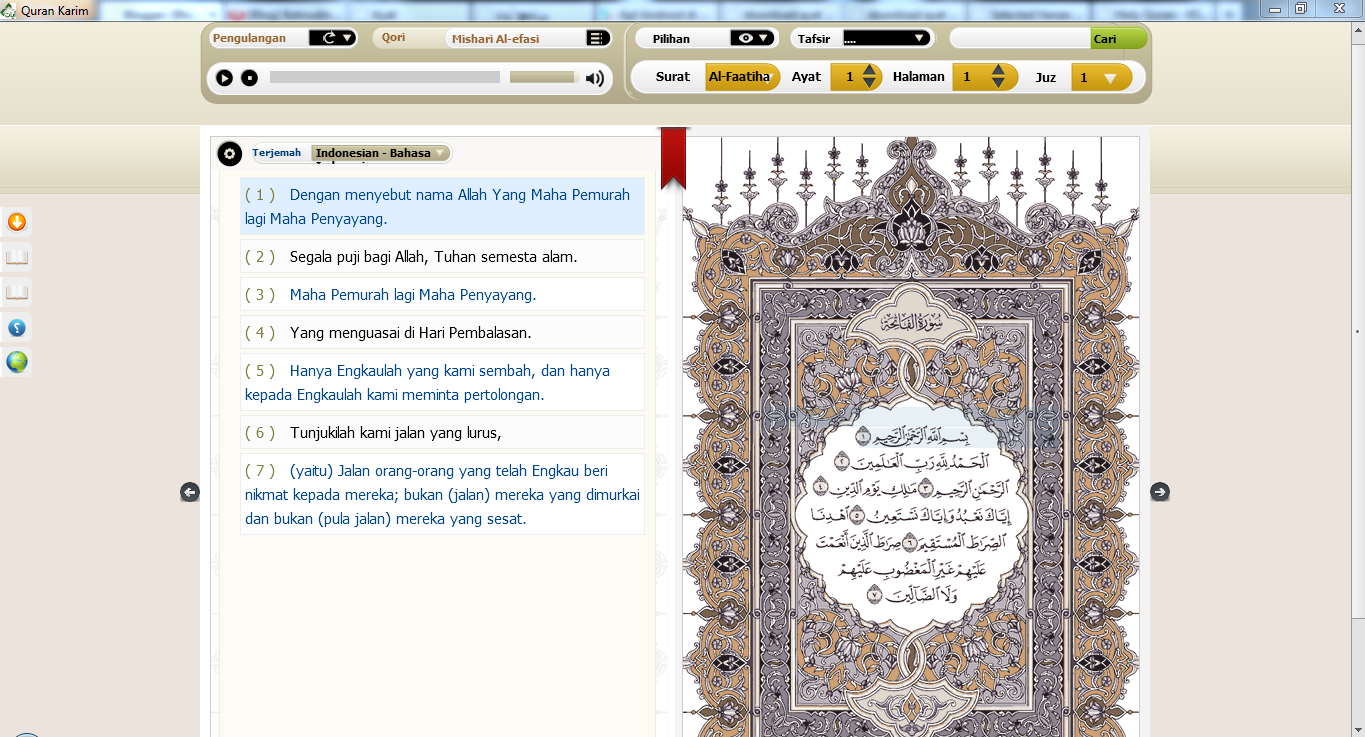Click the globe language icon in sidebar

(x=17, y=362)
